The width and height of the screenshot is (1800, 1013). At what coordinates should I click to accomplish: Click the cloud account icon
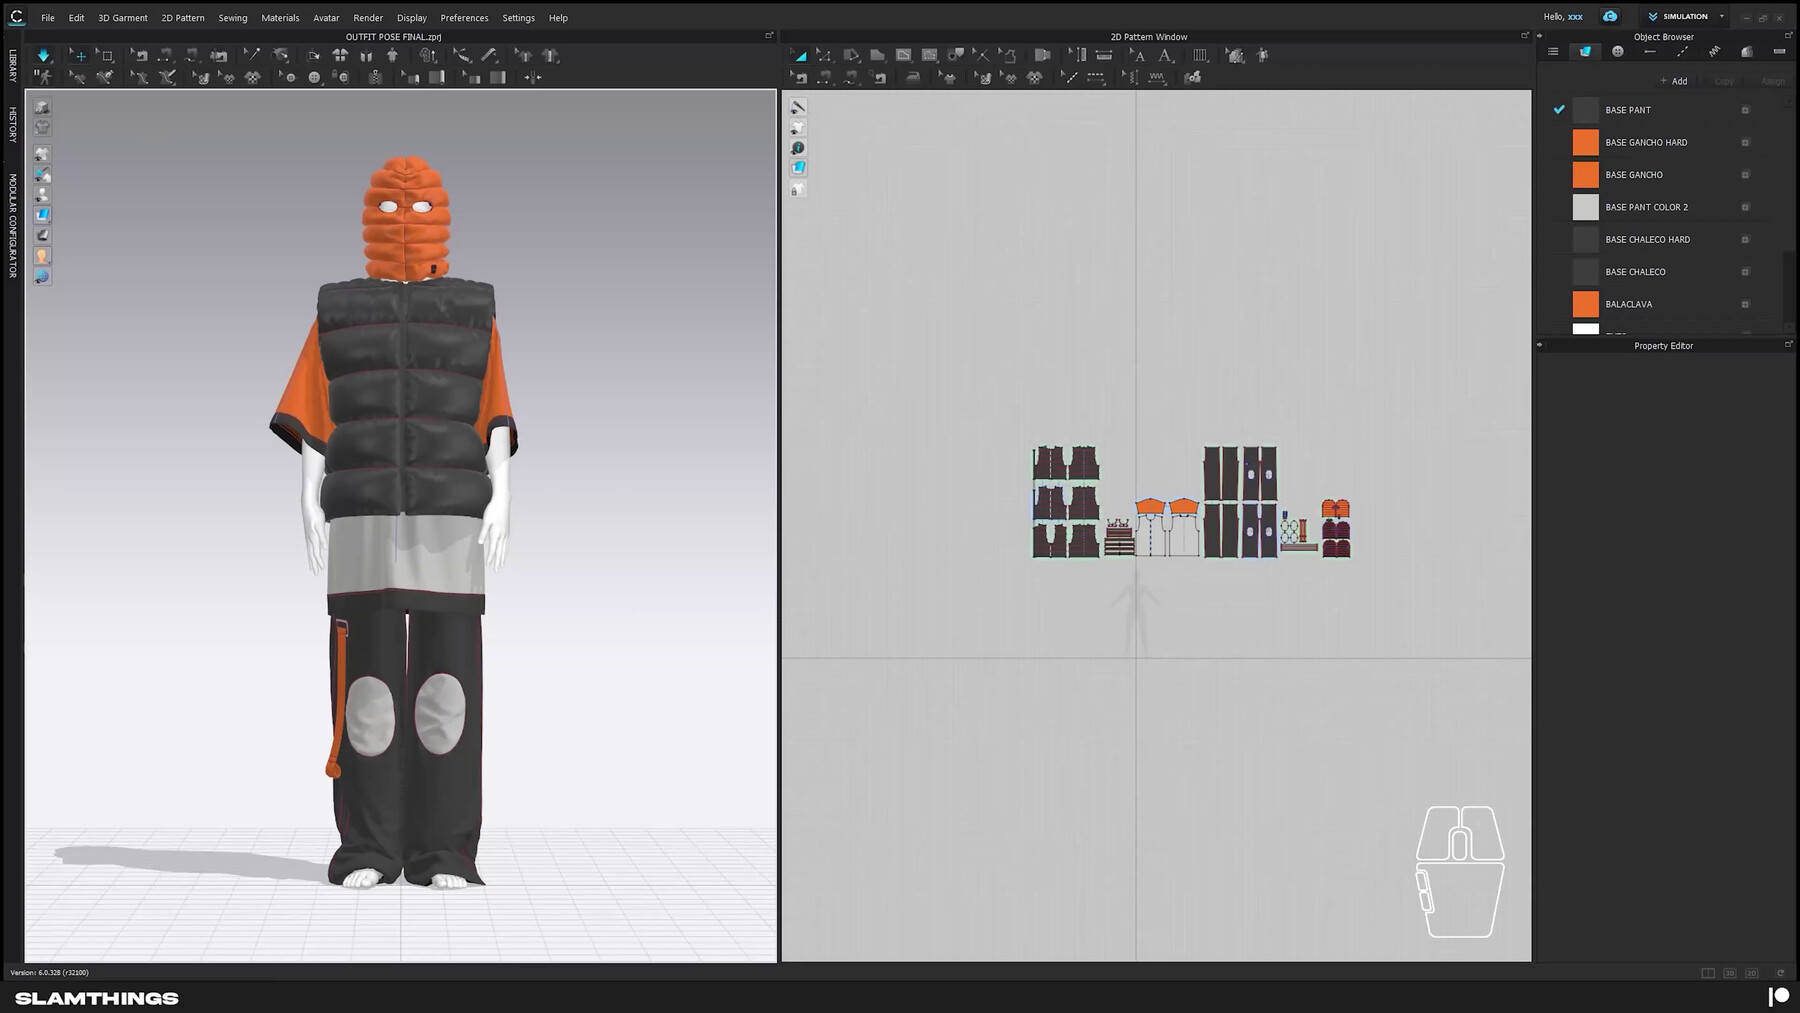pos(1610,17)
